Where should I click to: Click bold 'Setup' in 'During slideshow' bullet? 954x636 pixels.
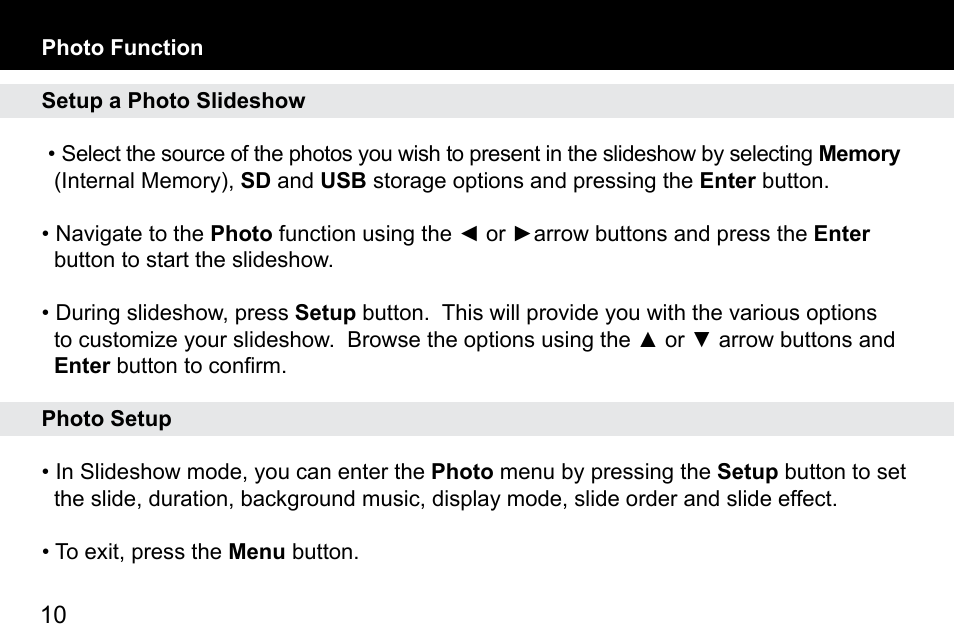click(x=326, y=313)
